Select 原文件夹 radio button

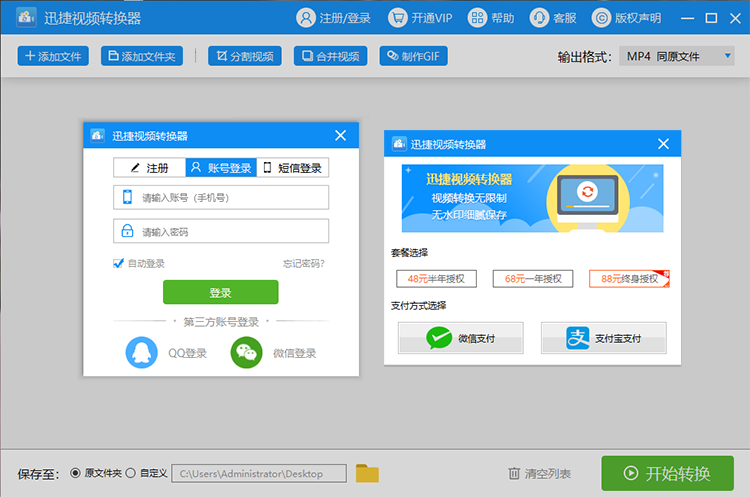pos(75,473)
